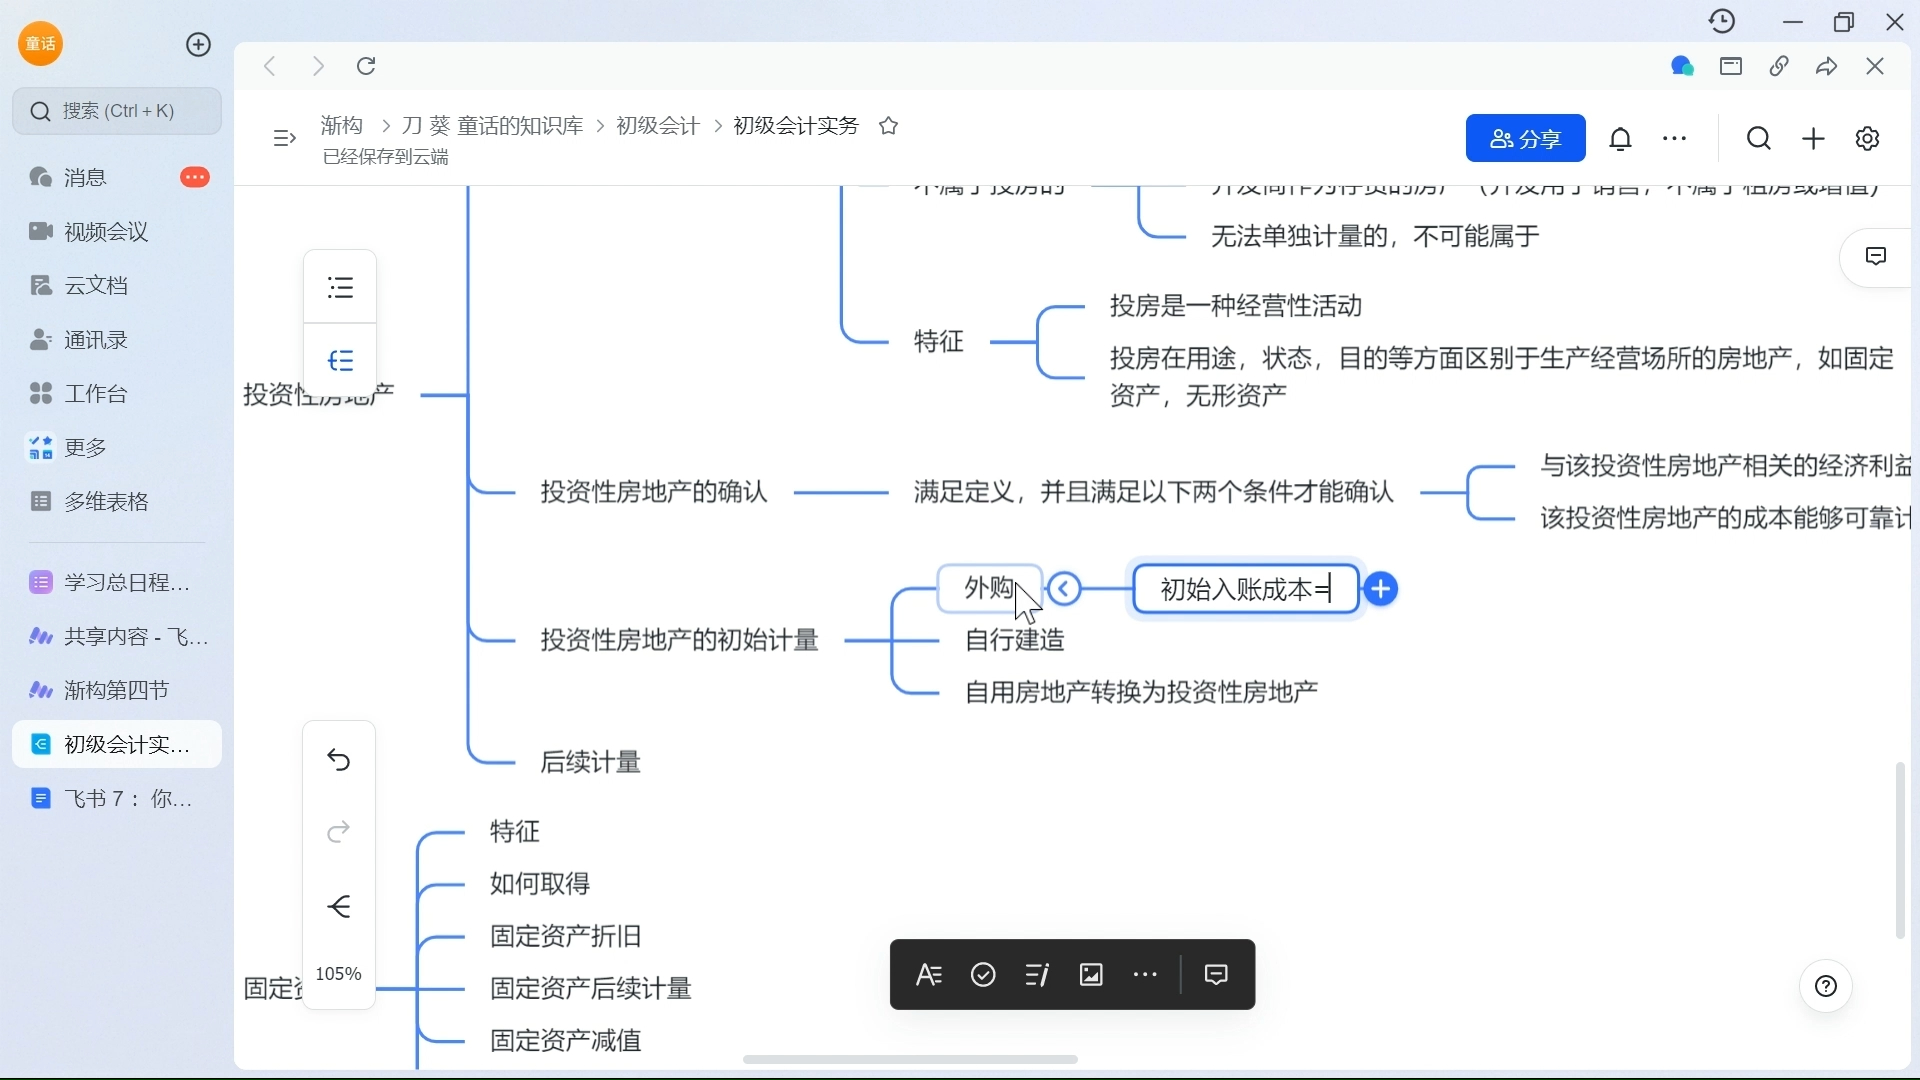Click the blue cloud assistant icon
The image size is (1920, 1080).
pos(1683,66)
